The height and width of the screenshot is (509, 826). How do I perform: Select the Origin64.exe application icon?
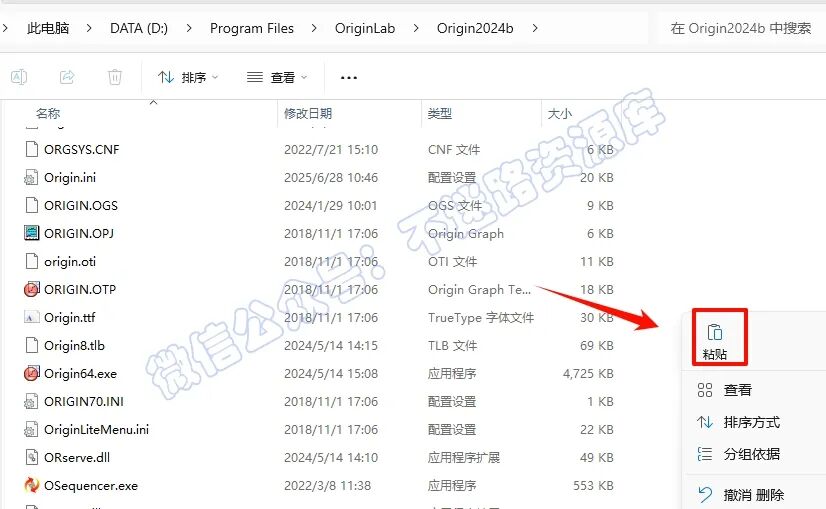(x=32, y=373)
